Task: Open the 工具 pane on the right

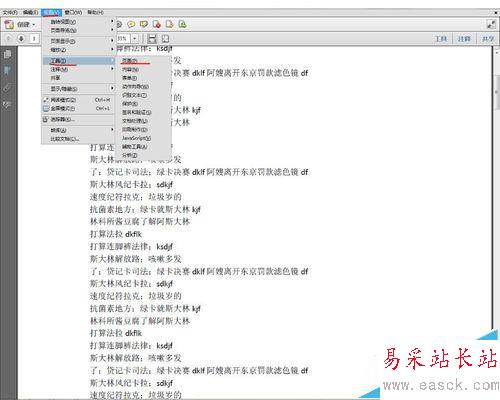Action: click(441, 39)
